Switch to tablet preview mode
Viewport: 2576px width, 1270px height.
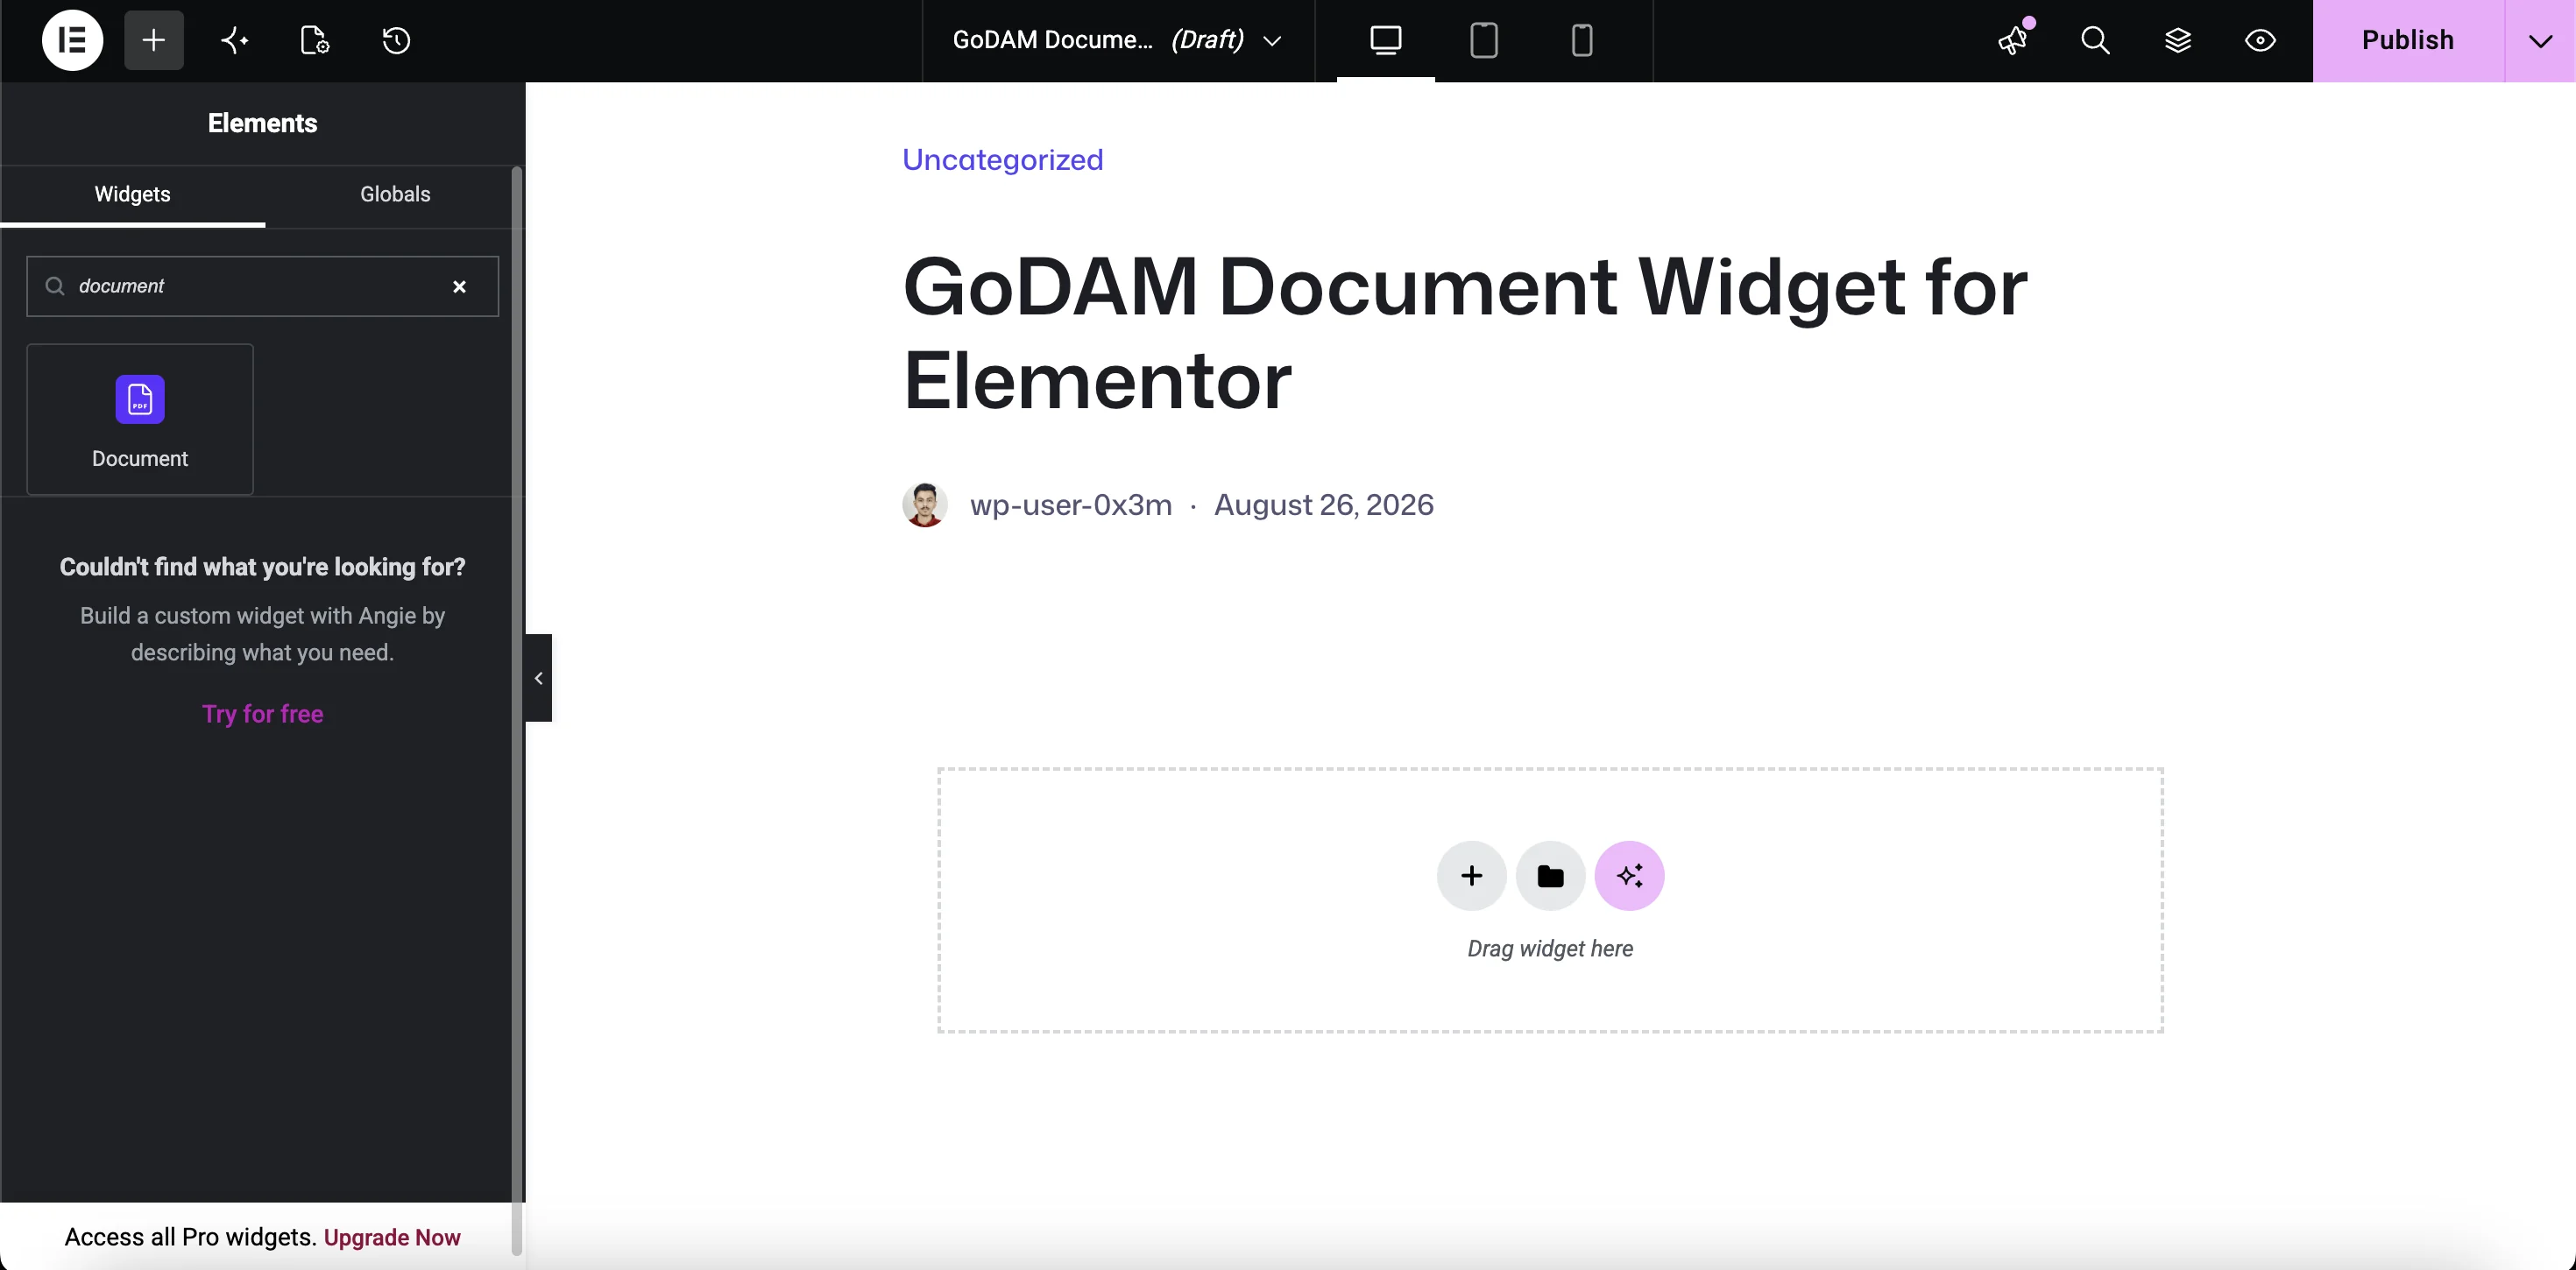1484,40
